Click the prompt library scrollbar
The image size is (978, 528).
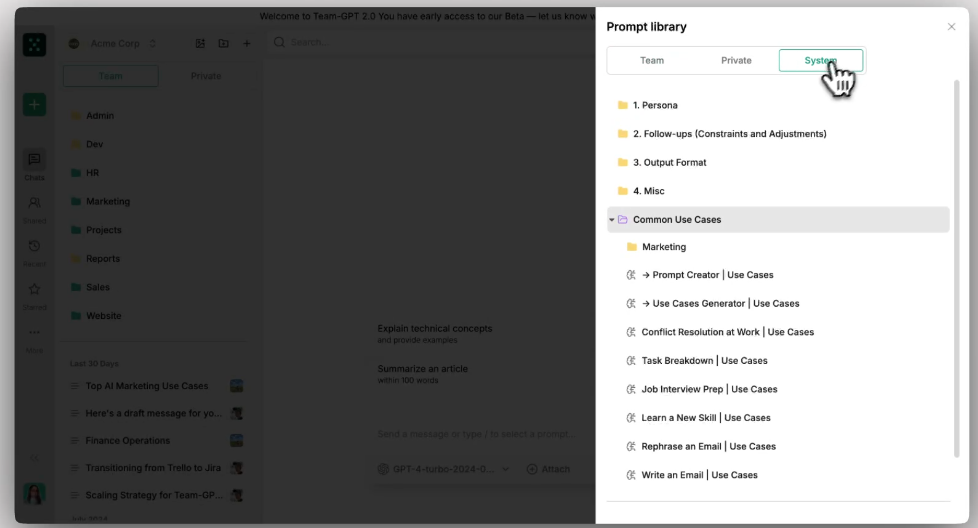pyautogui.click(x=957, y=269)
